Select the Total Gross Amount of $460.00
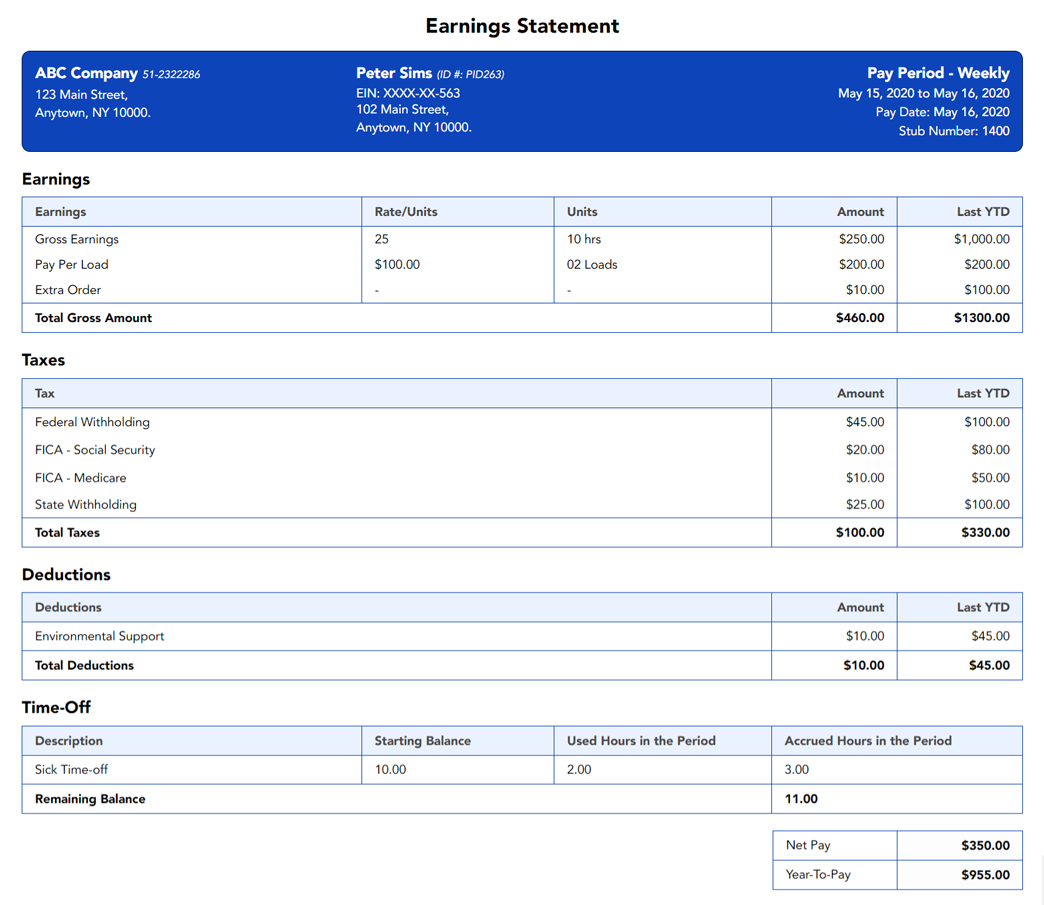 pyautogui.click(x=860, y=317)
